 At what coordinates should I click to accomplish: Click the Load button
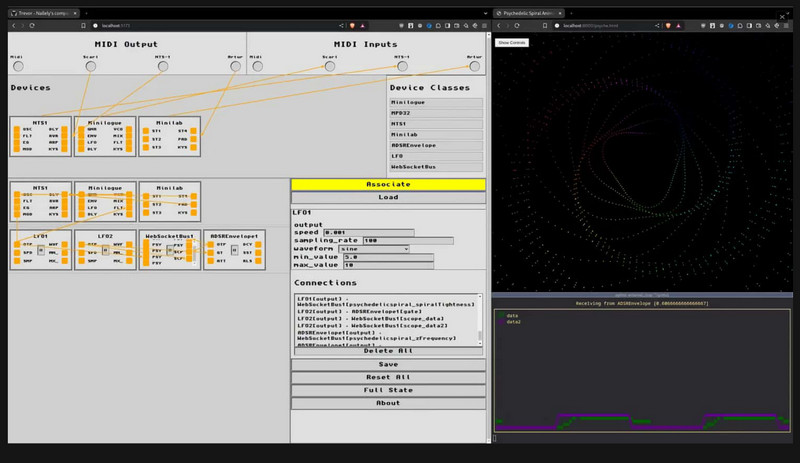[388, 197]
